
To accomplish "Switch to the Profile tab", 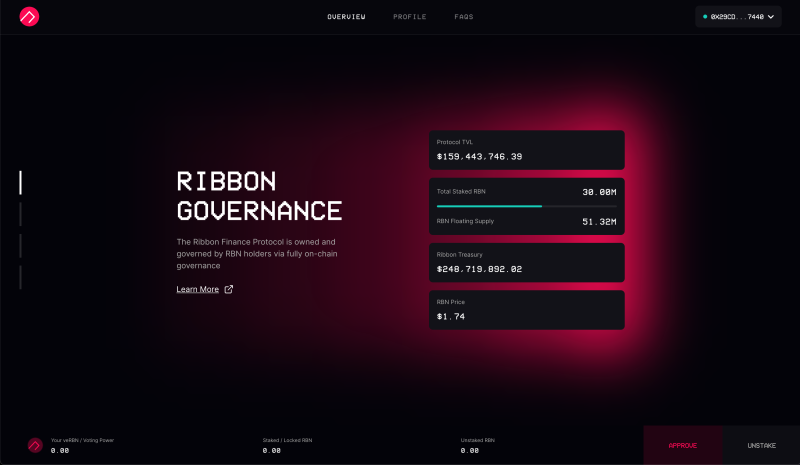I will click(x=410, y=17).
